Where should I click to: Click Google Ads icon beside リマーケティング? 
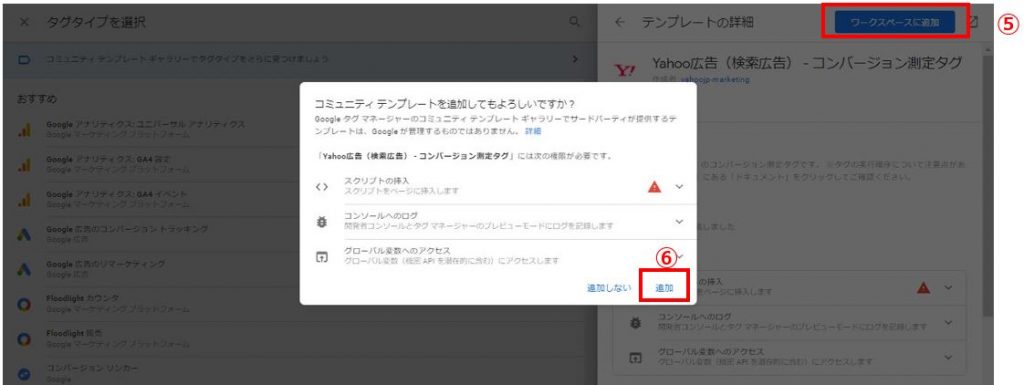tap(24, 270)
